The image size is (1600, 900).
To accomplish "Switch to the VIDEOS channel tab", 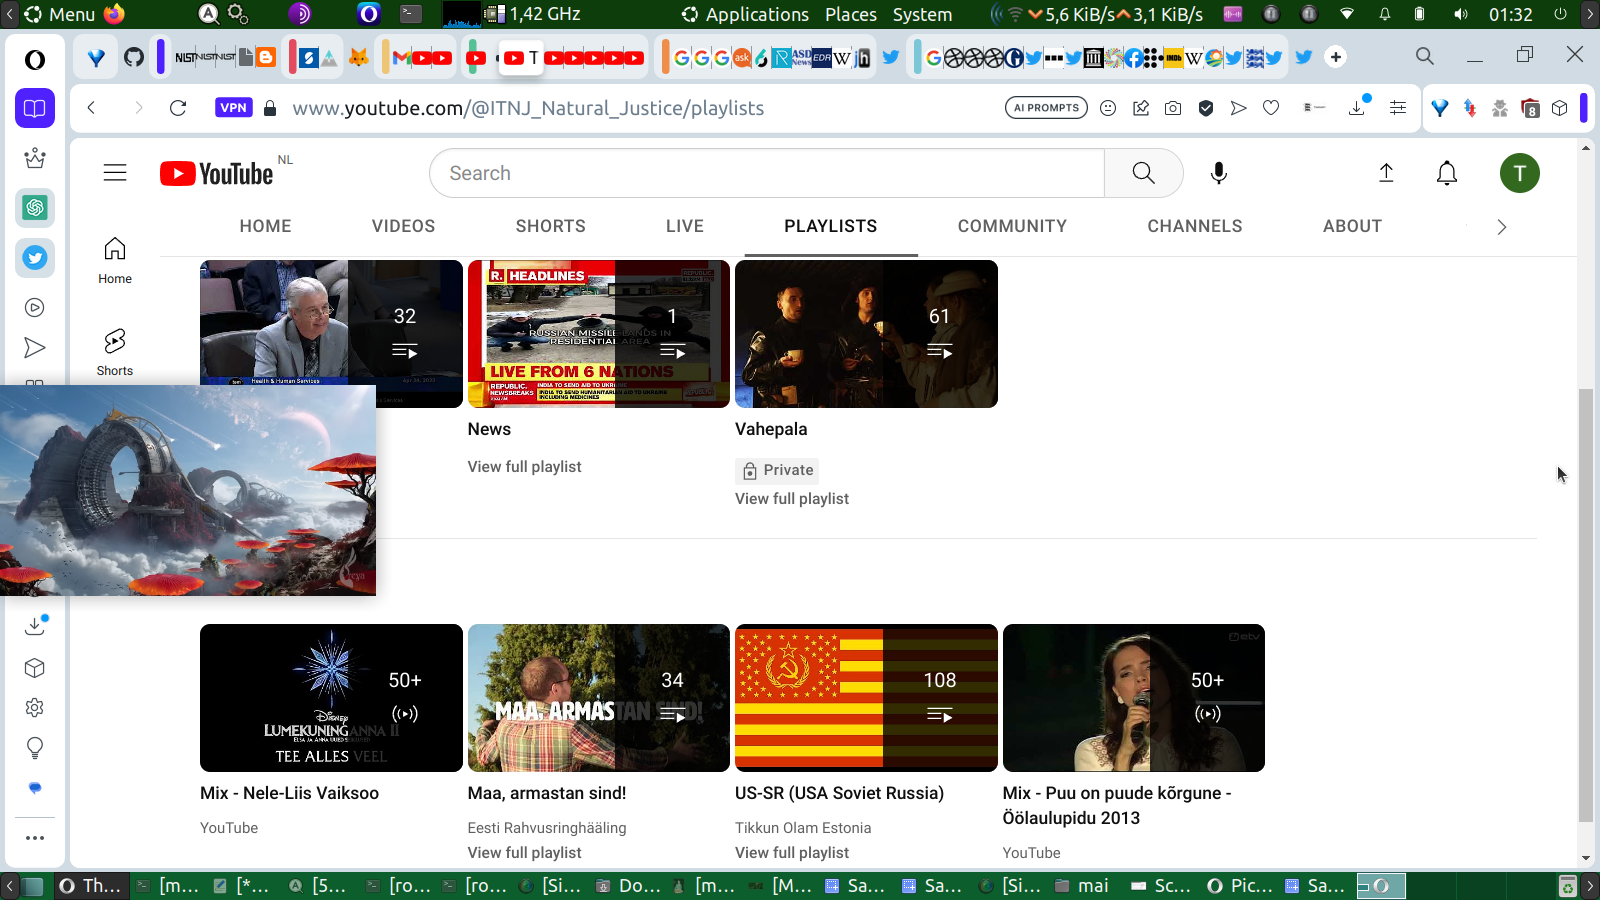I will click(x=403, y=226).
